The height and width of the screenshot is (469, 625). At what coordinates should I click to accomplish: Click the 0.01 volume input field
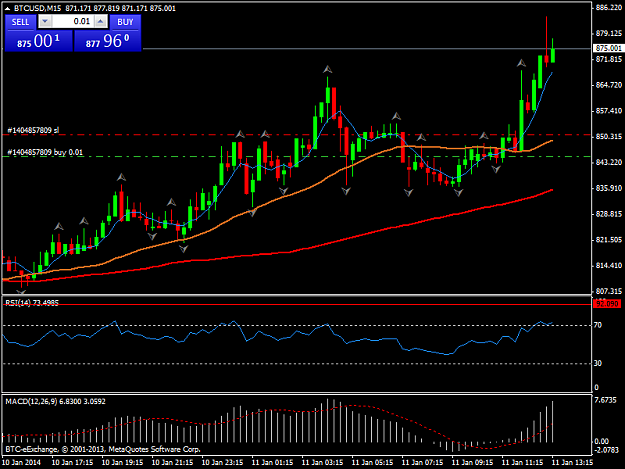[73, 22]
